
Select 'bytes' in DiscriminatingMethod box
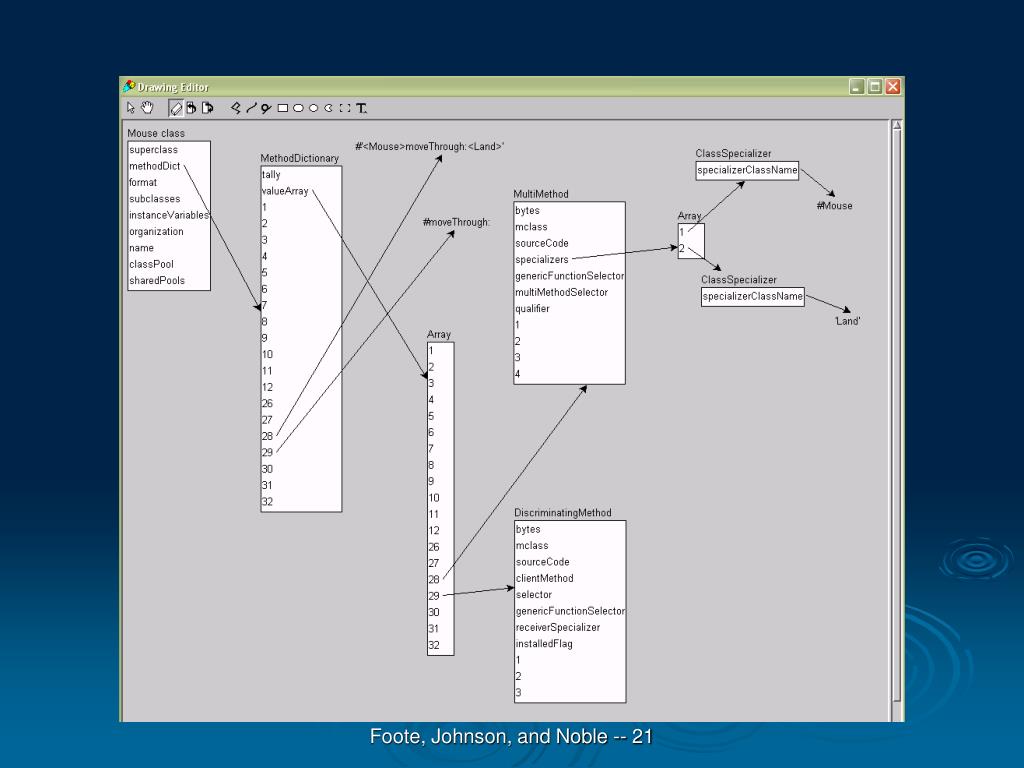coord(528,529)
